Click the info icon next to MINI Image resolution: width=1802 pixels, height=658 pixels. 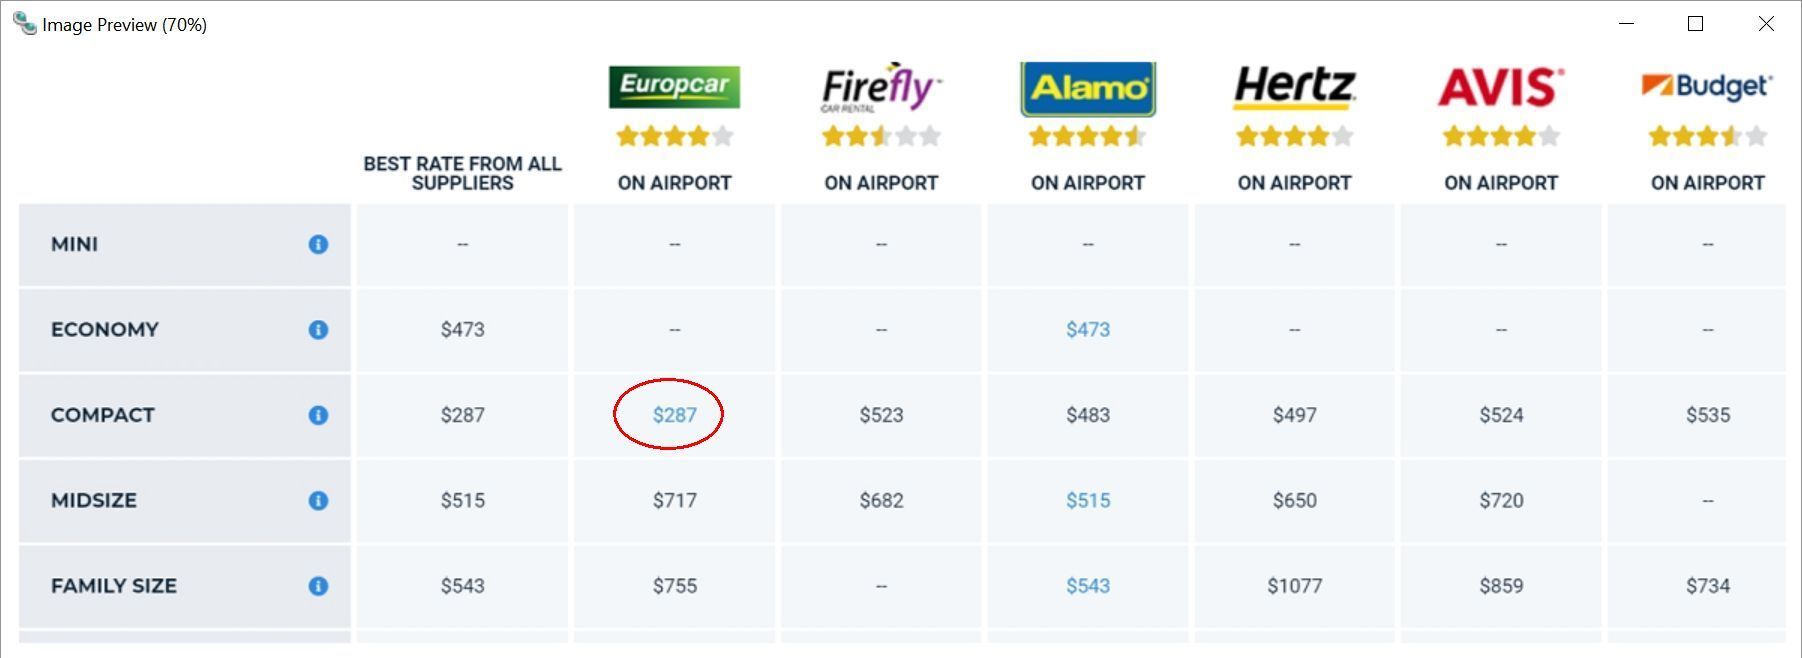click(318, 244)
